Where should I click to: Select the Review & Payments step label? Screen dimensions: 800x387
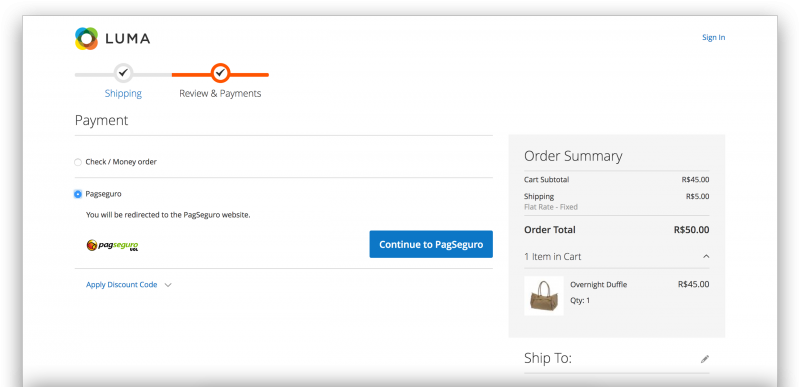(x=220, y=93)
